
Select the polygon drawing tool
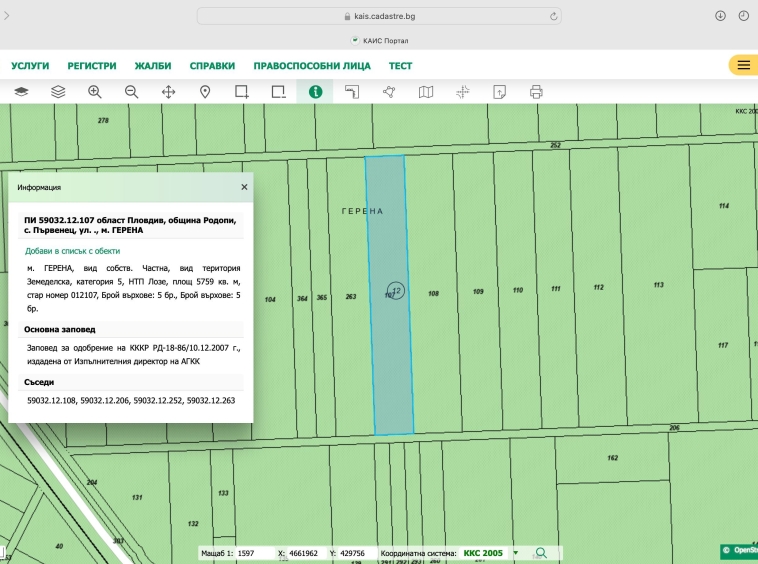click(x=389, y=91)
